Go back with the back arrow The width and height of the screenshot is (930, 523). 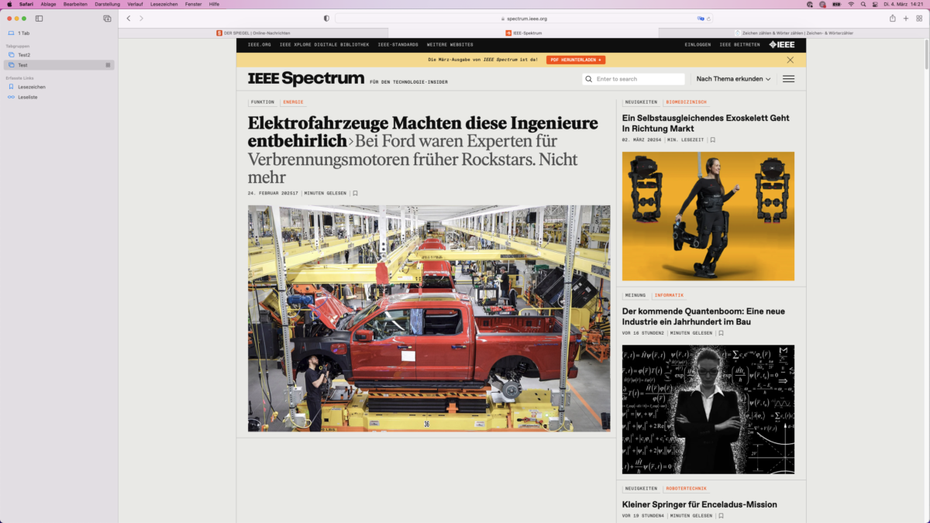coord(128,18)
